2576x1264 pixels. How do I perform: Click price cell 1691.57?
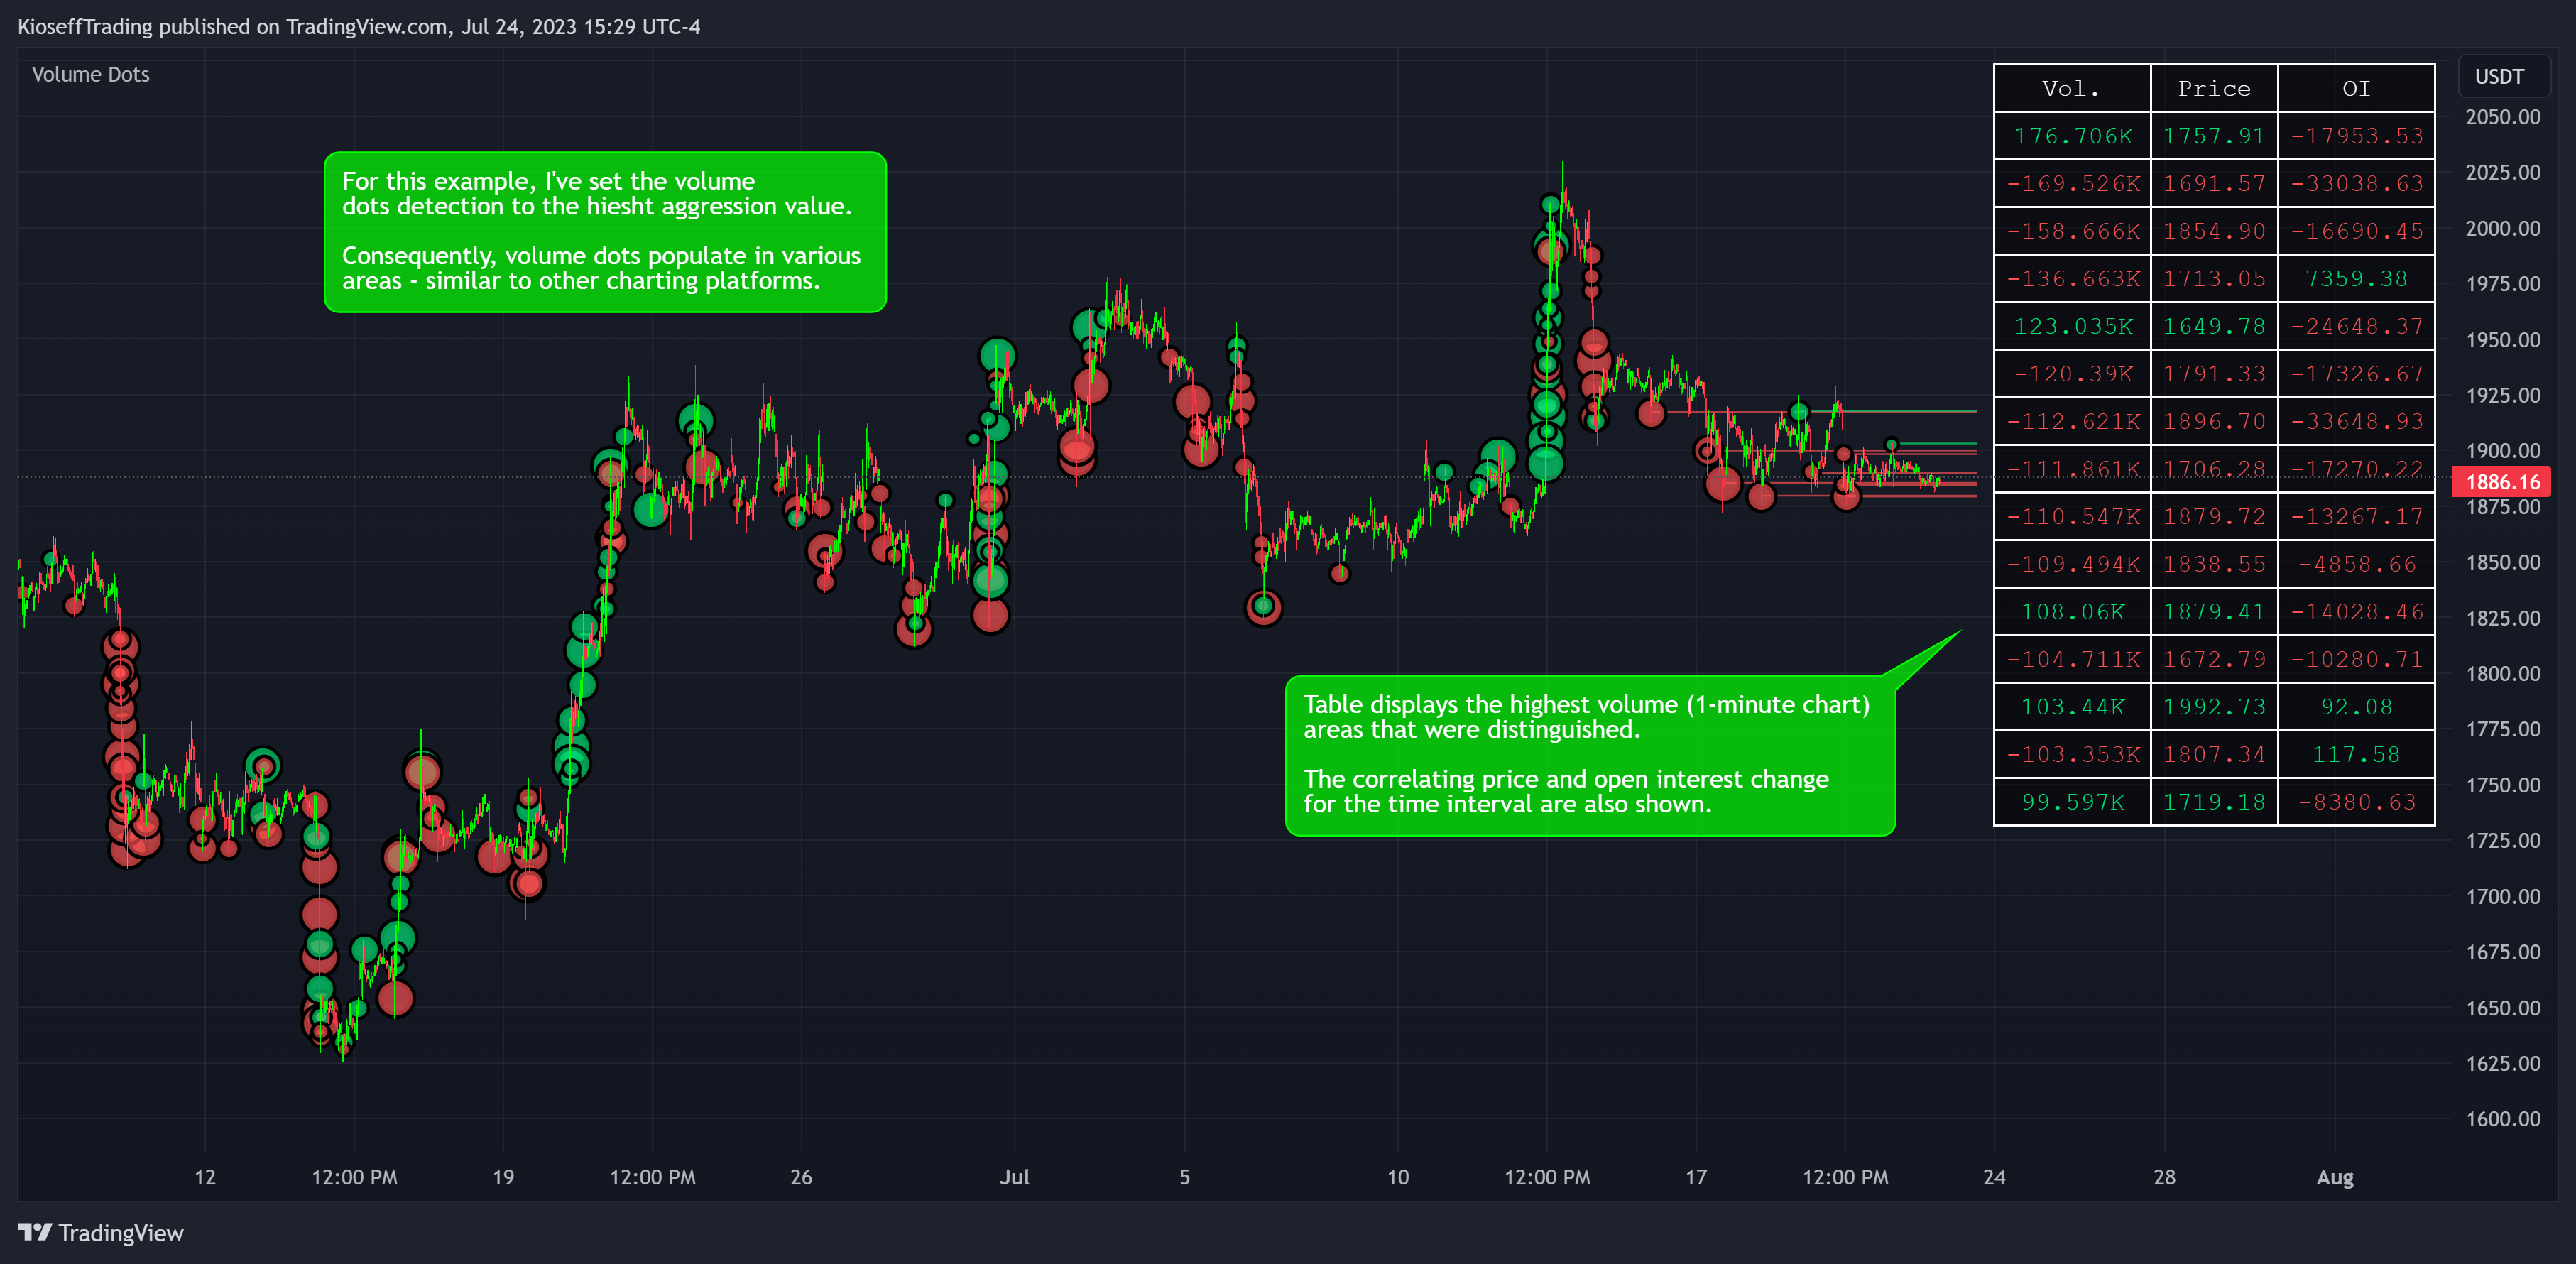point(2214,184)
